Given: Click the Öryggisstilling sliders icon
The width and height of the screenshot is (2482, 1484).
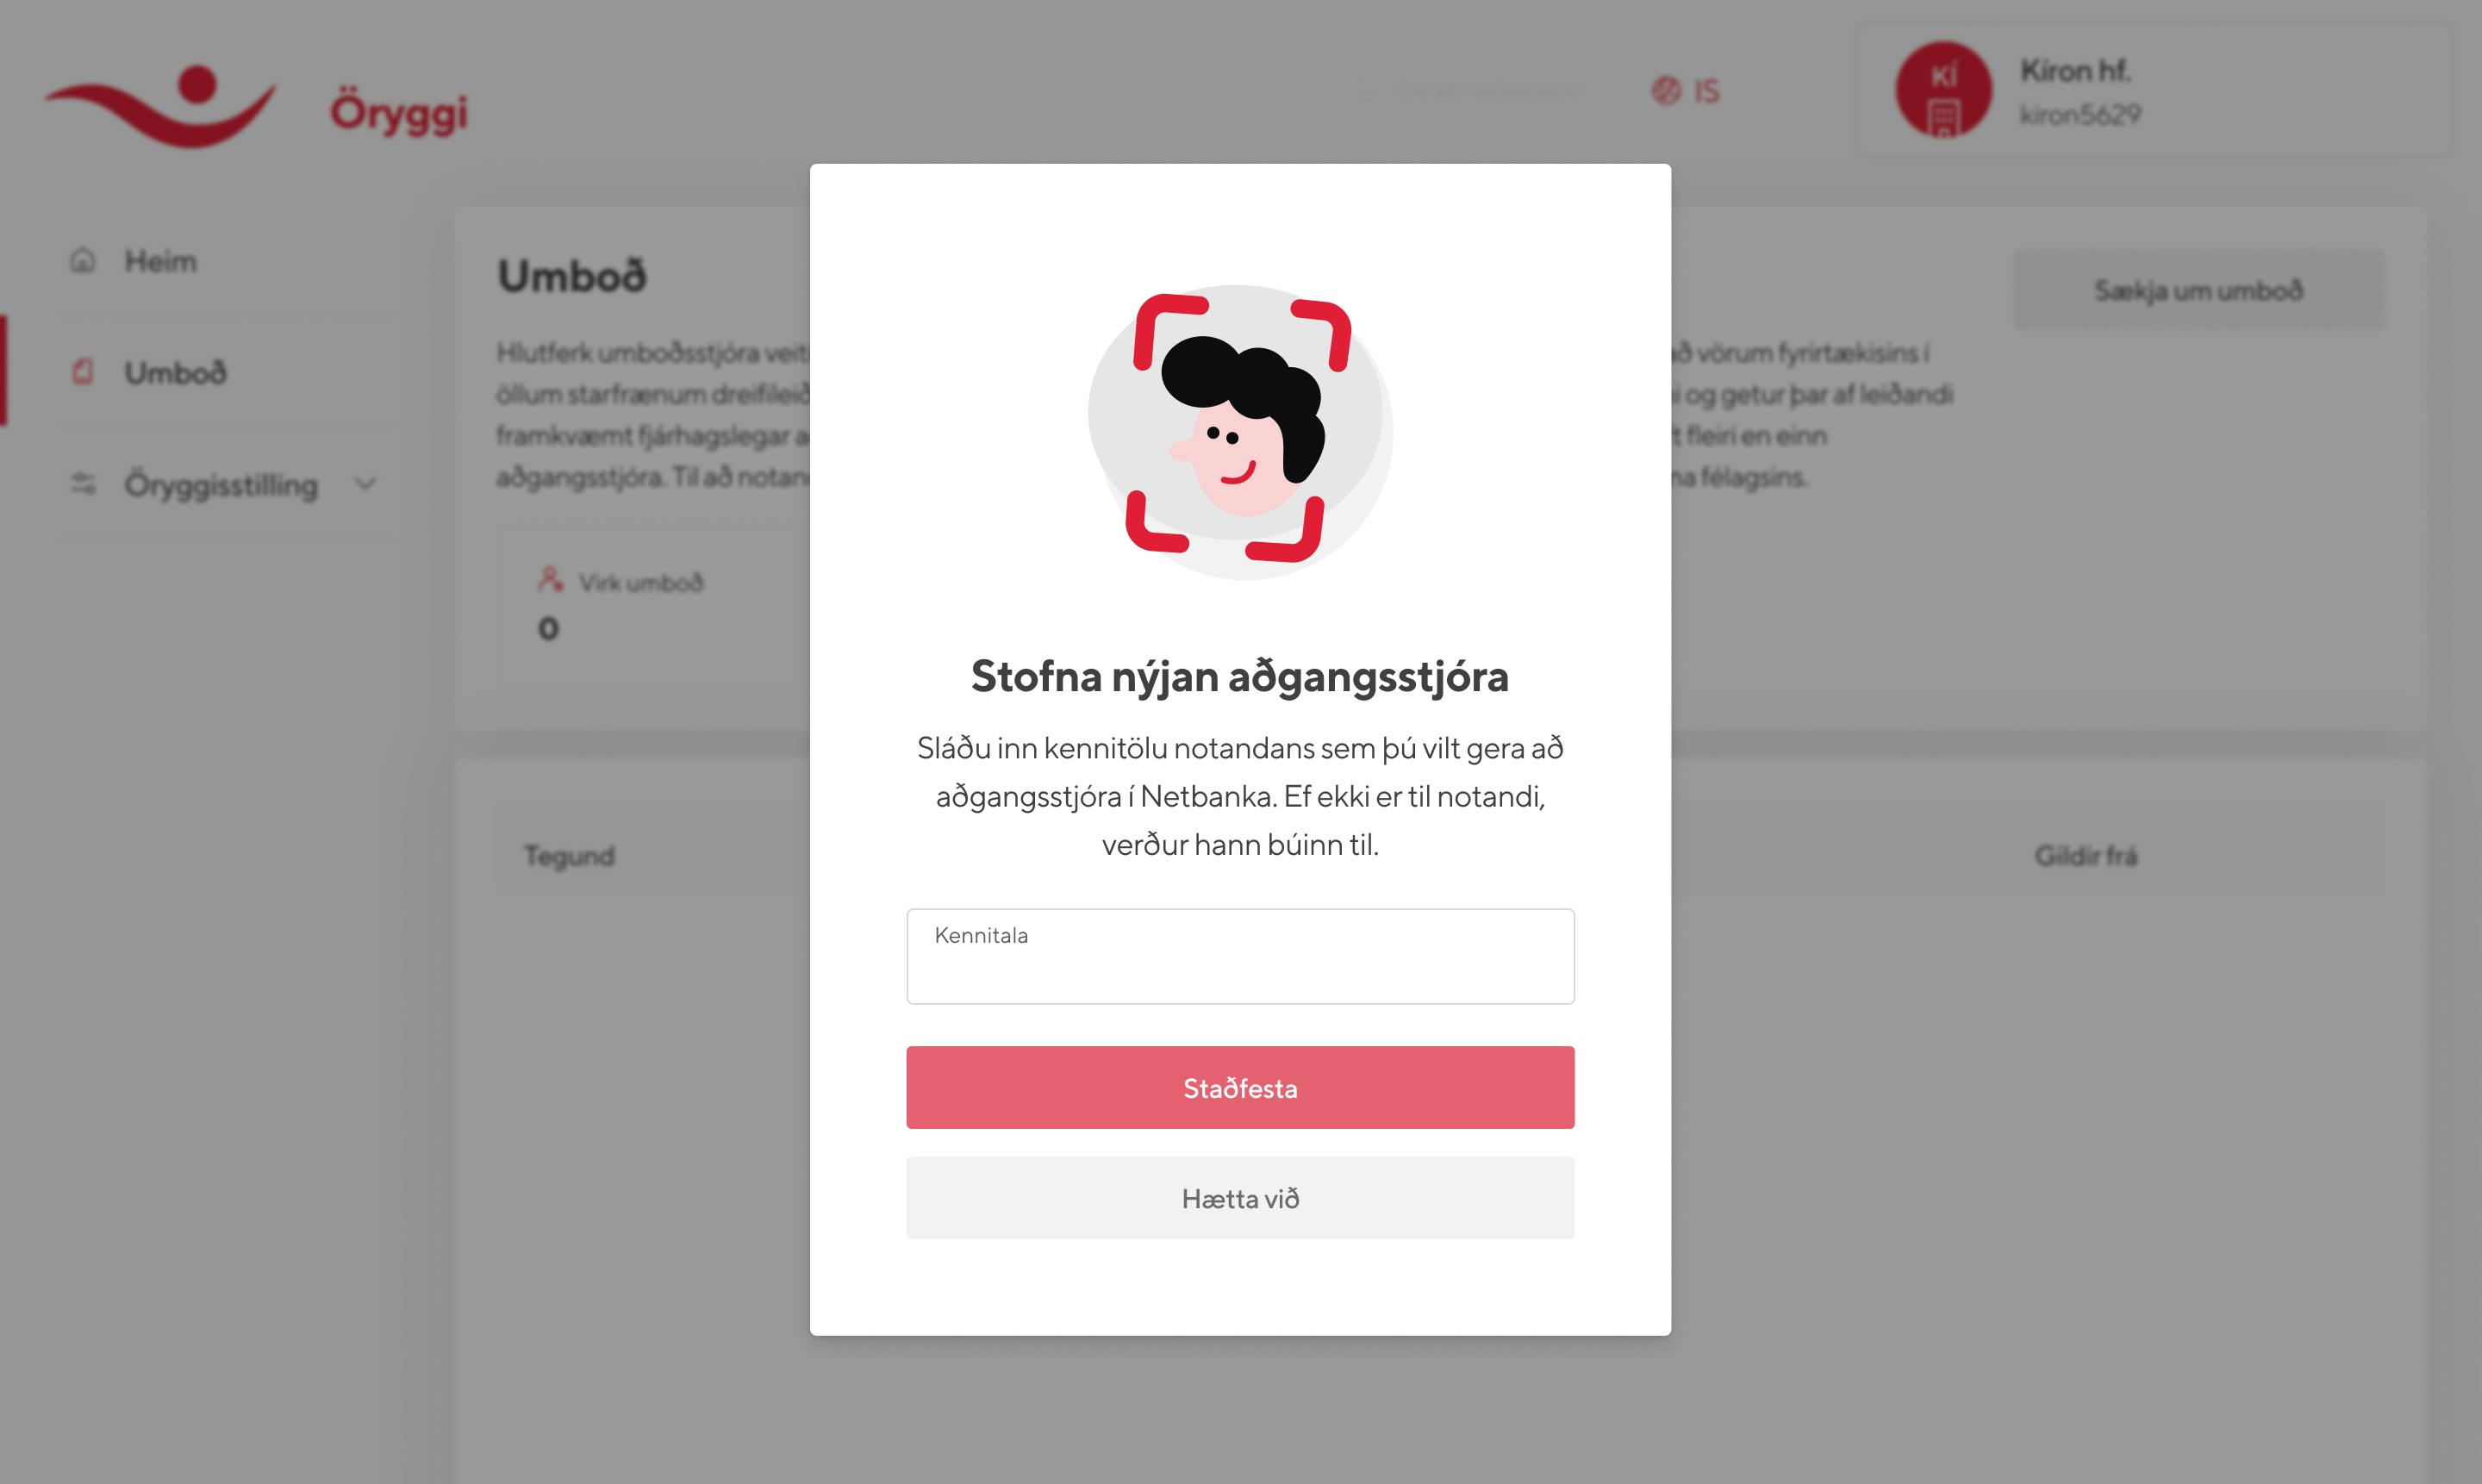Looking at the screenshot, I should [x=83, y=484].
